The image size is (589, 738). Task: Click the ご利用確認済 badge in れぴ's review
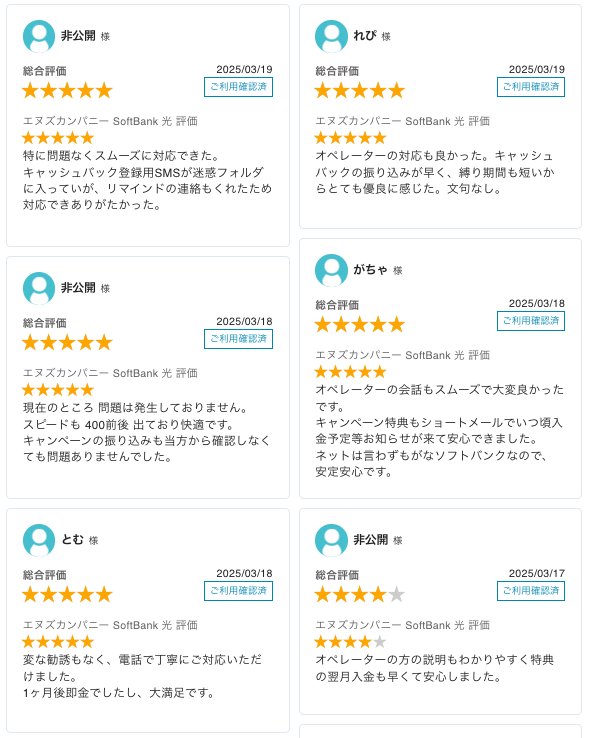tap(531, 87)
